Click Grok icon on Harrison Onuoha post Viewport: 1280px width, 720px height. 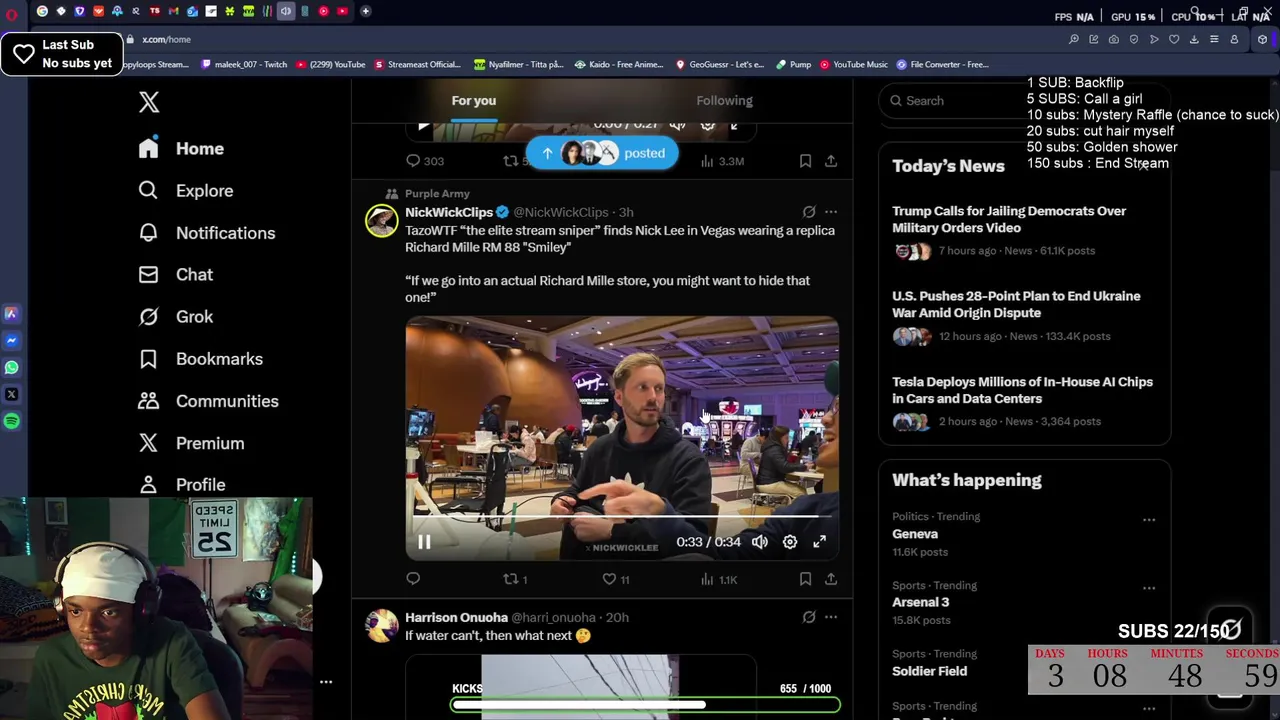809,617
